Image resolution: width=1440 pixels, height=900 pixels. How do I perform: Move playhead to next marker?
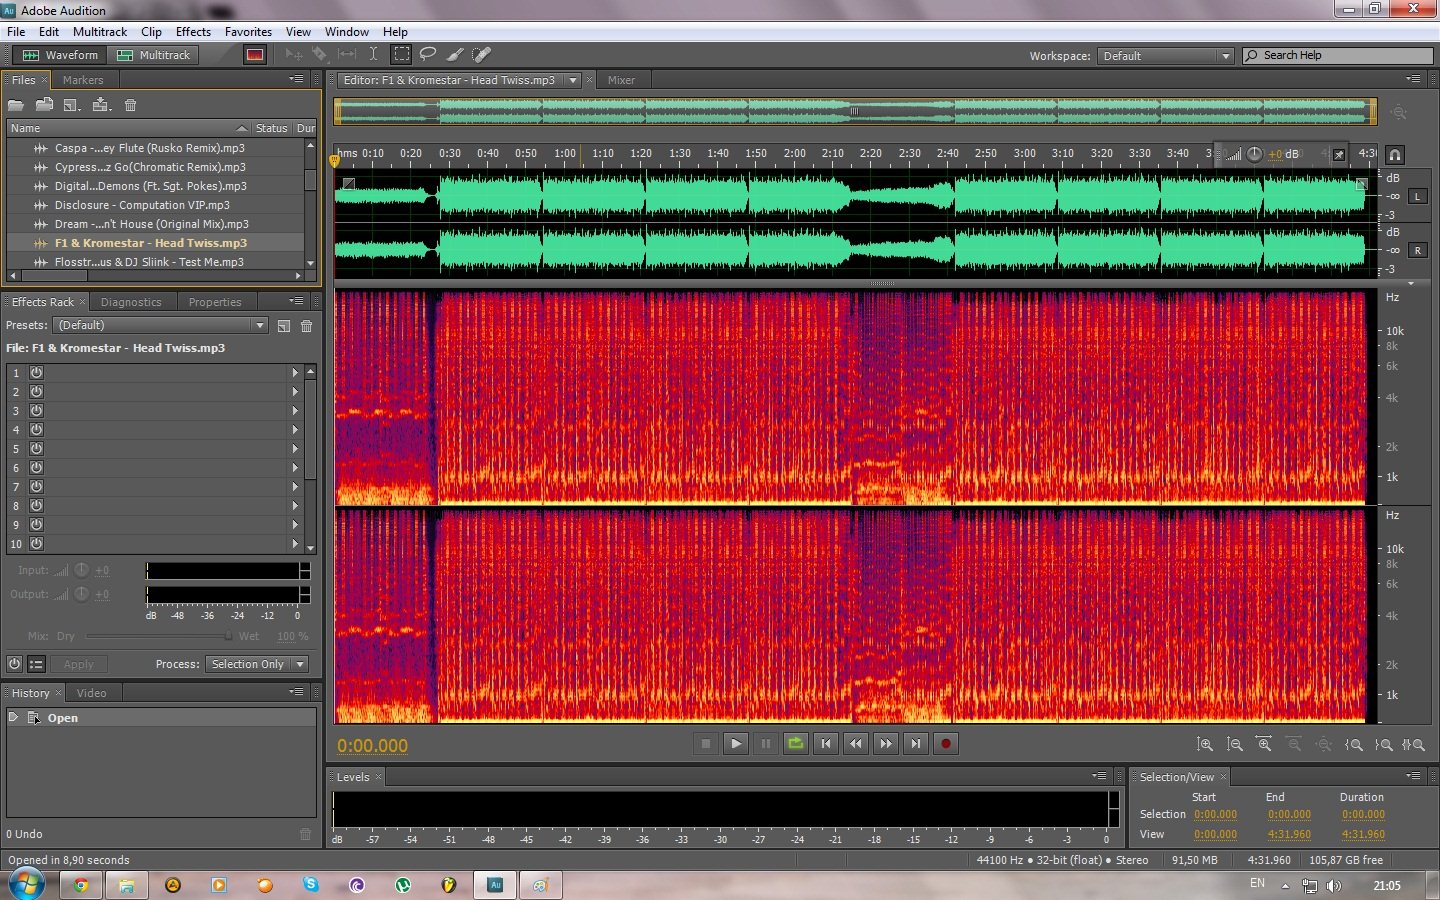coord(916,744)
